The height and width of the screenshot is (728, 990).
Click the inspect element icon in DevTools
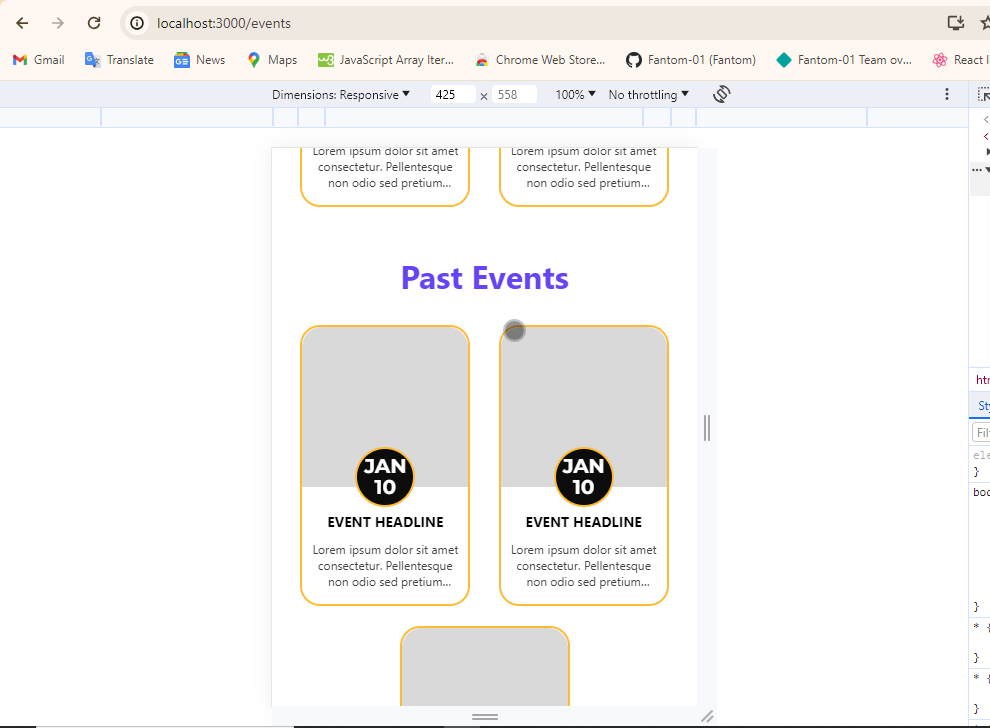point(983,94)
